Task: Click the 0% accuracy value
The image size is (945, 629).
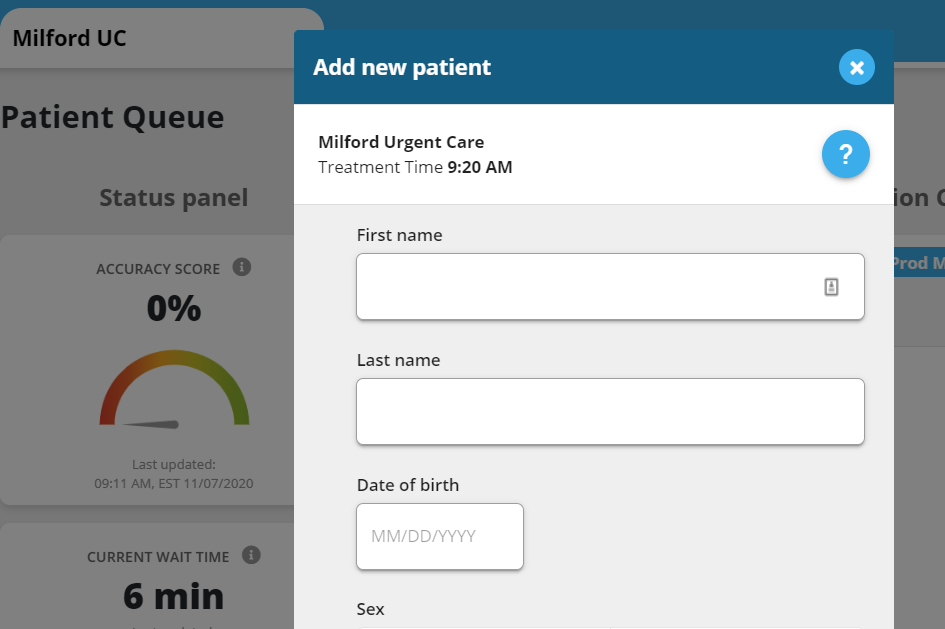Action: tap(174, 308)
